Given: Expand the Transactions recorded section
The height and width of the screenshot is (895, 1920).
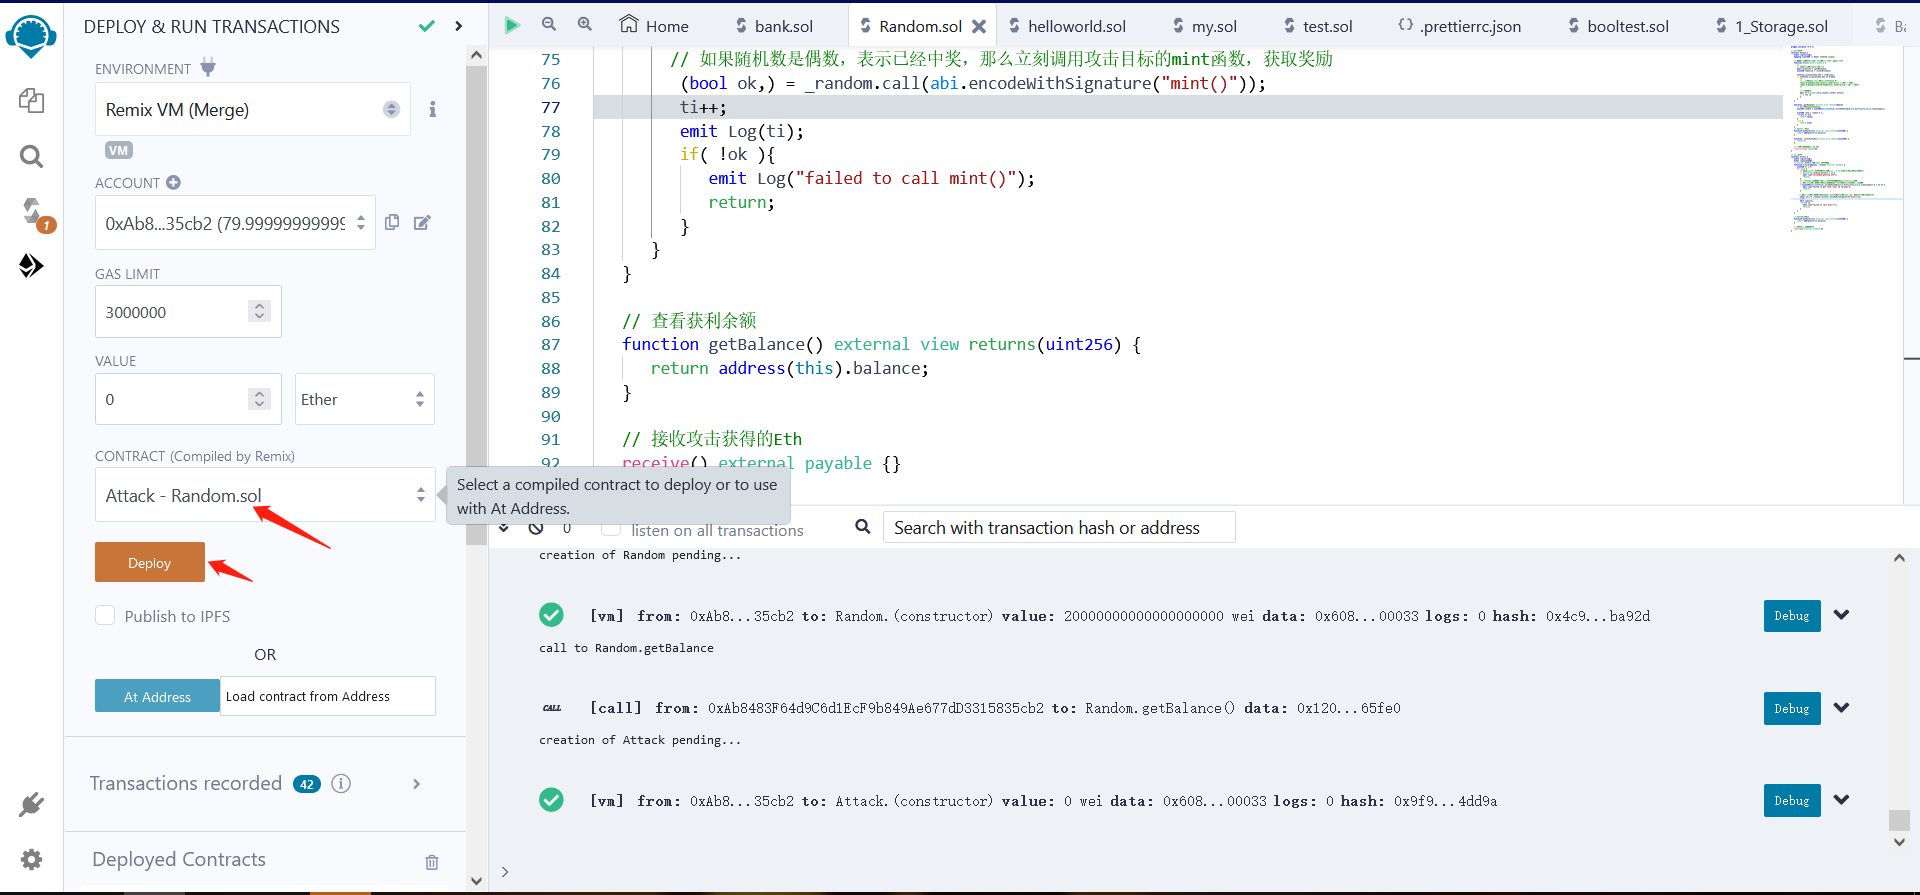Looking at the screenshot, I should (417, 784).
